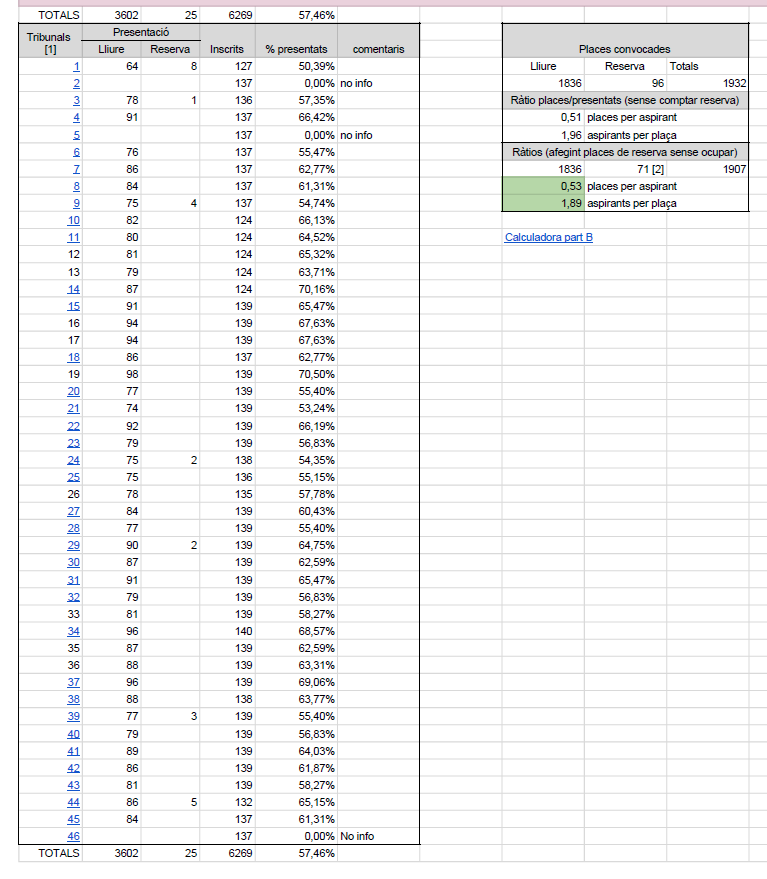Open tribunal 11 link
Viewport: 767px width, 879px height.
point(73,237)
